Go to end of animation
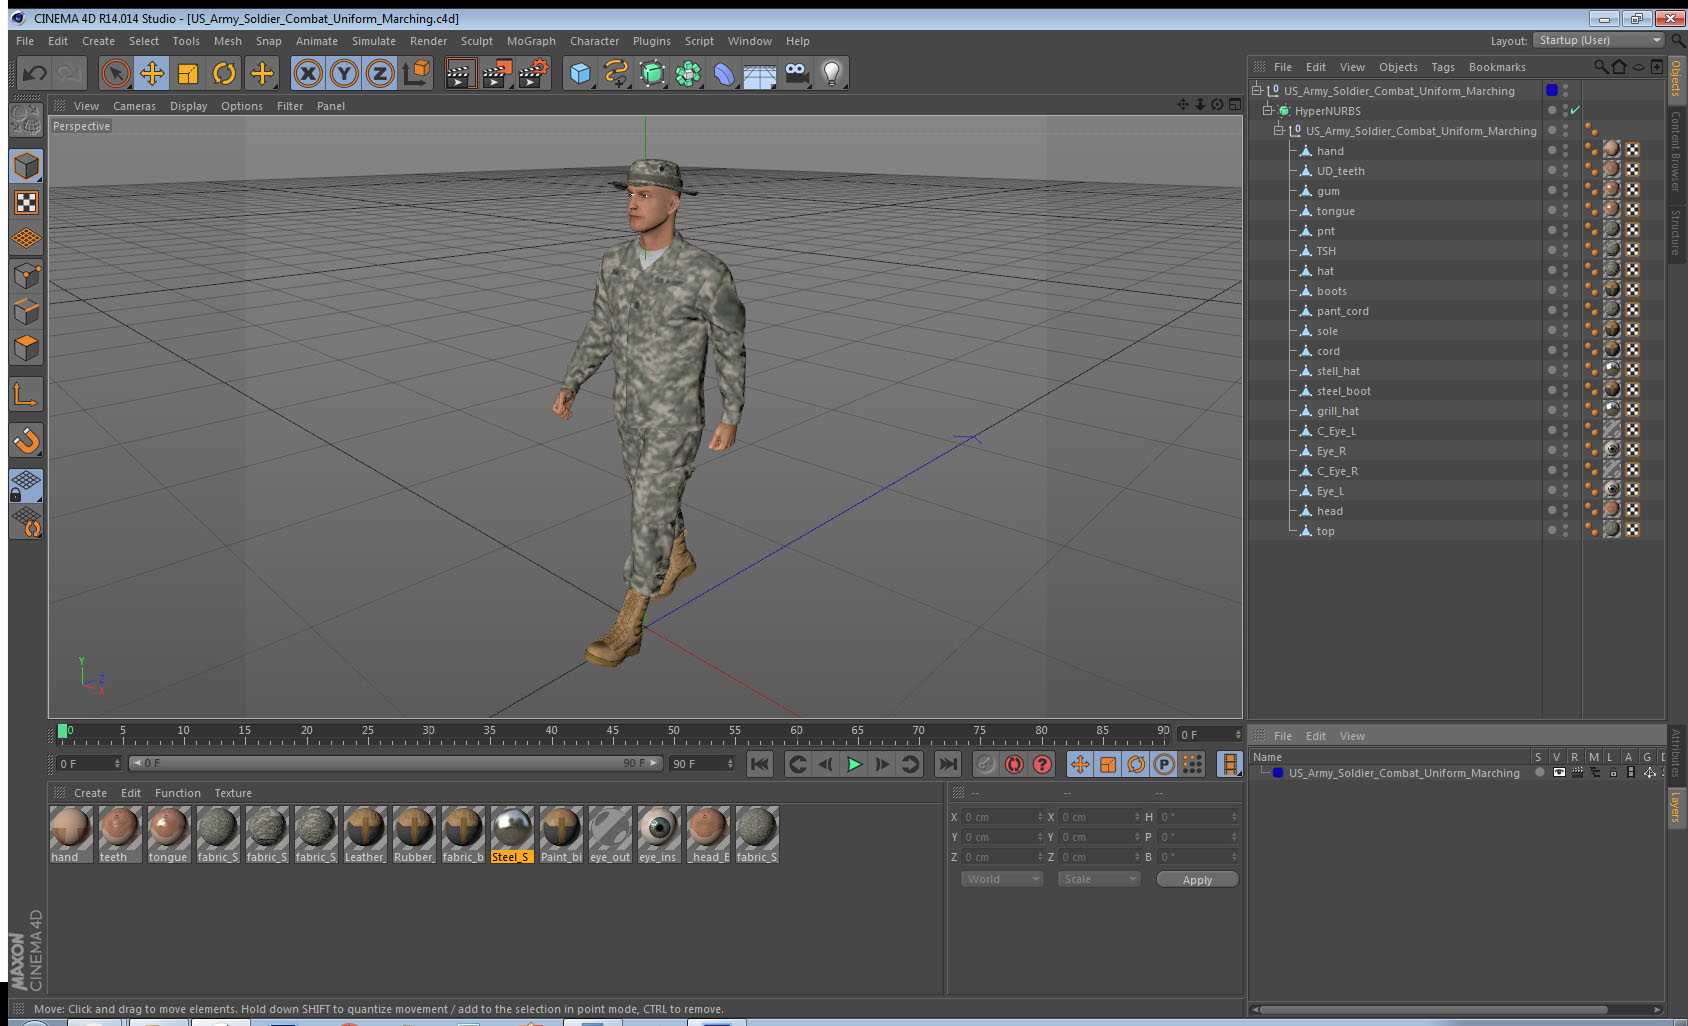 [947, 764]
